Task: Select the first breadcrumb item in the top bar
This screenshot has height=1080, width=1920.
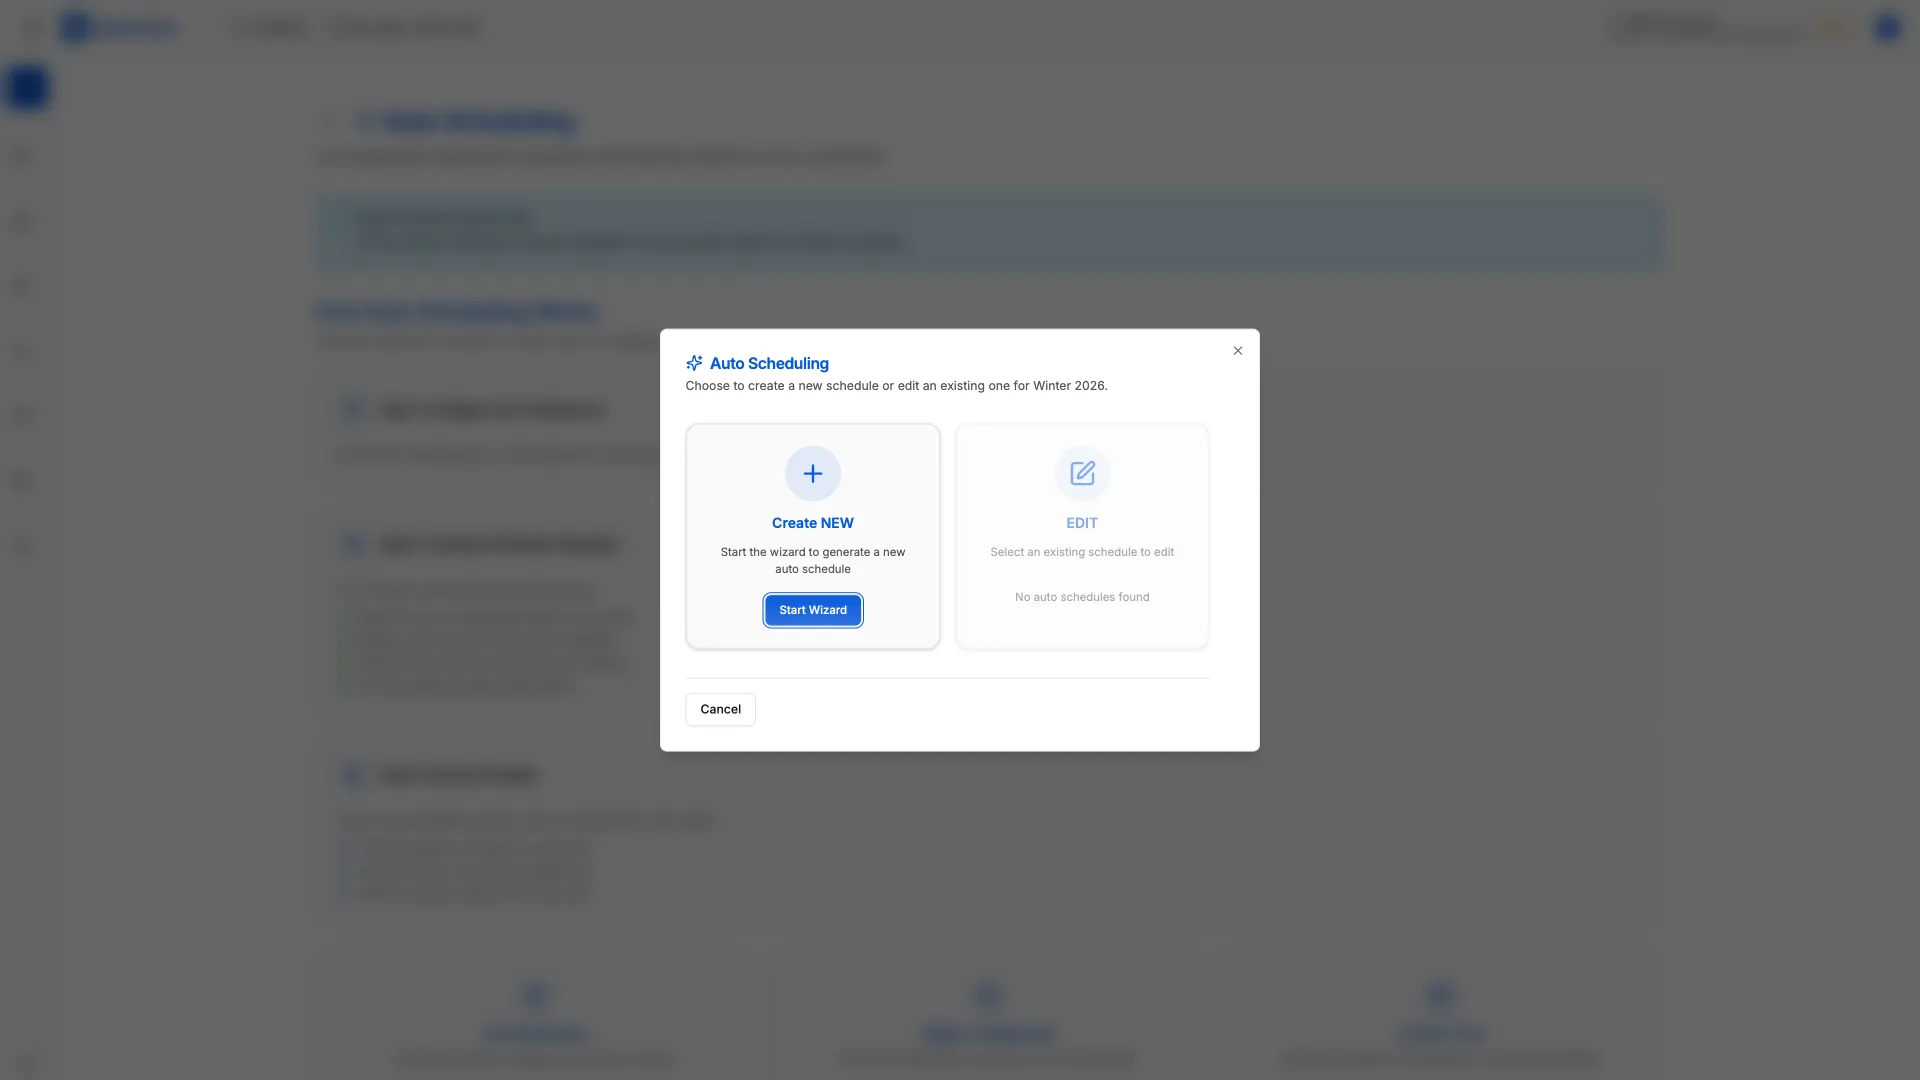Action: click(268, 27)
